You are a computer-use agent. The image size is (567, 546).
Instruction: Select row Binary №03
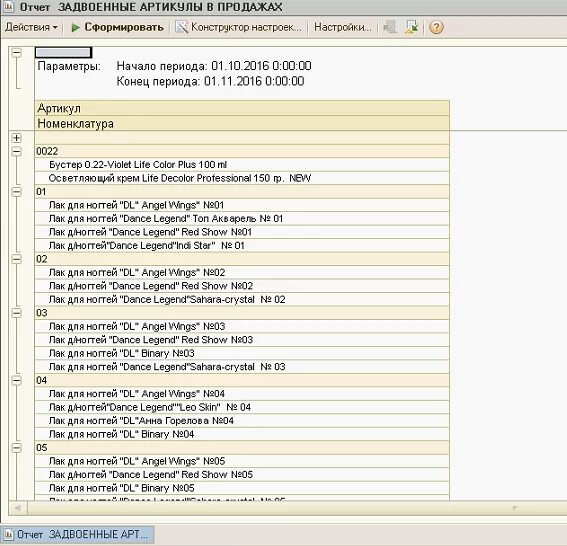242,353
